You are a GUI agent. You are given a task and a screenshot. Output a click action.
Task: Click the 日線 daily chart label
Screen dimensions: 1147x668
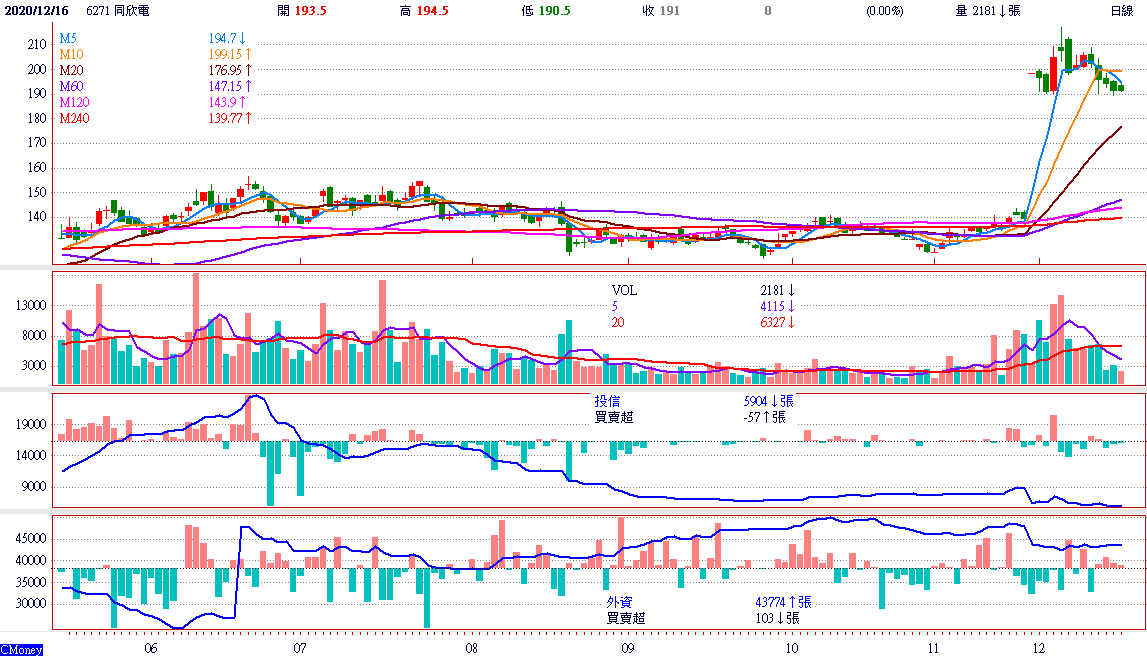click(1121, 11)
